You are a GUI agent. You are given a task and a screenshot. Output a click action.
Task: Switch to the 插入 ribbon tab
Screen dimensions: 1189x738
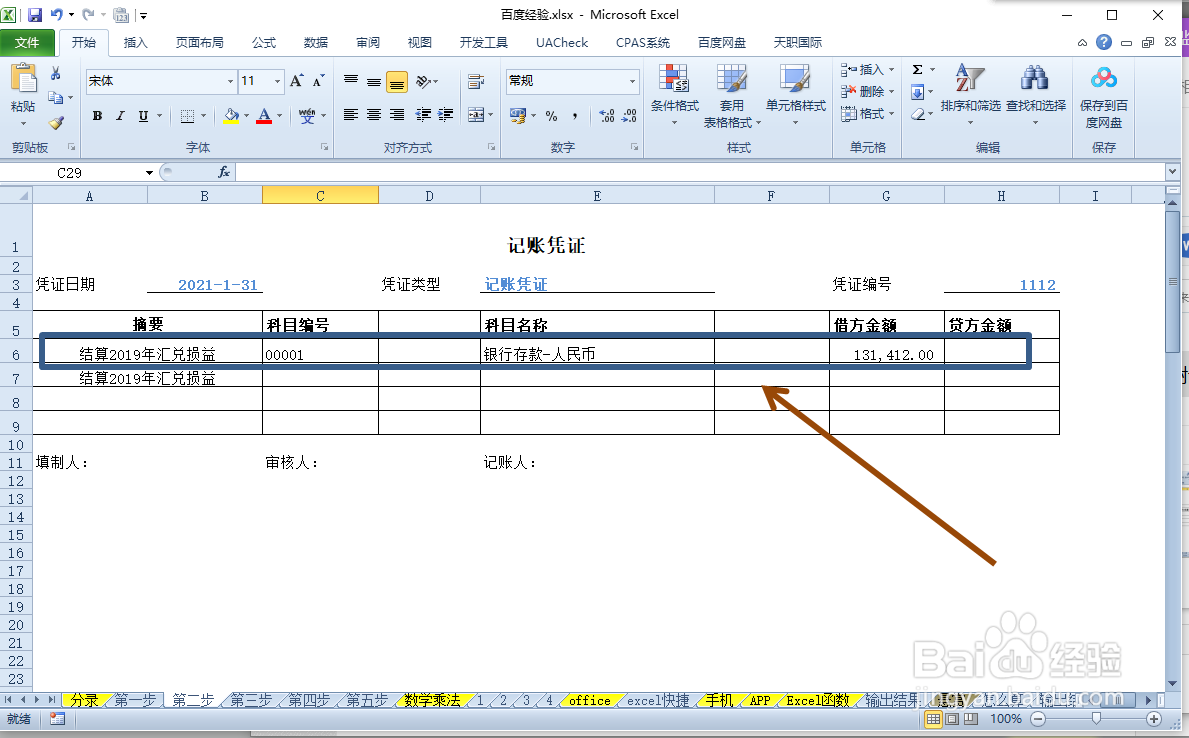point(135,42)
